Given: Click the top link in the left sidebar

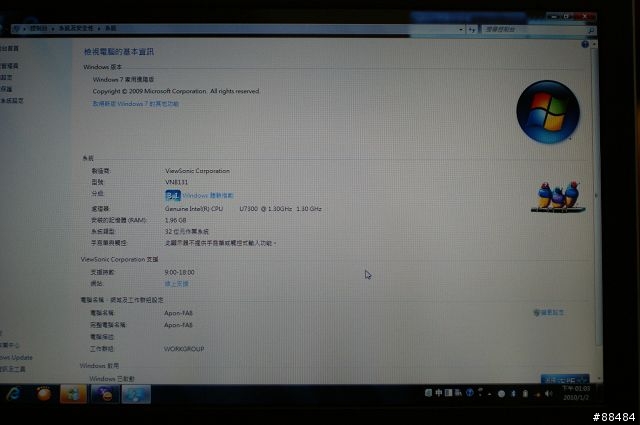Looking at the screenshot, I should pos(9,48).
